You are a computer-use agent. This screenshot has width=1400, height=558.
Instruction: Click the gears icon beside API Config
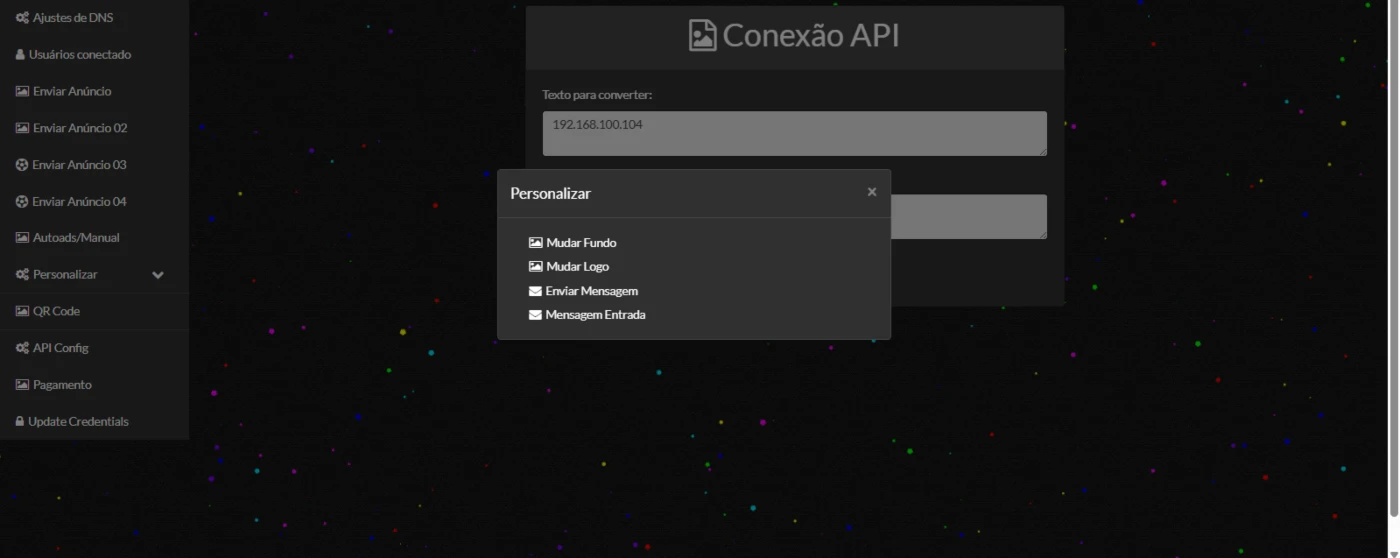click(x=22, y=348)
